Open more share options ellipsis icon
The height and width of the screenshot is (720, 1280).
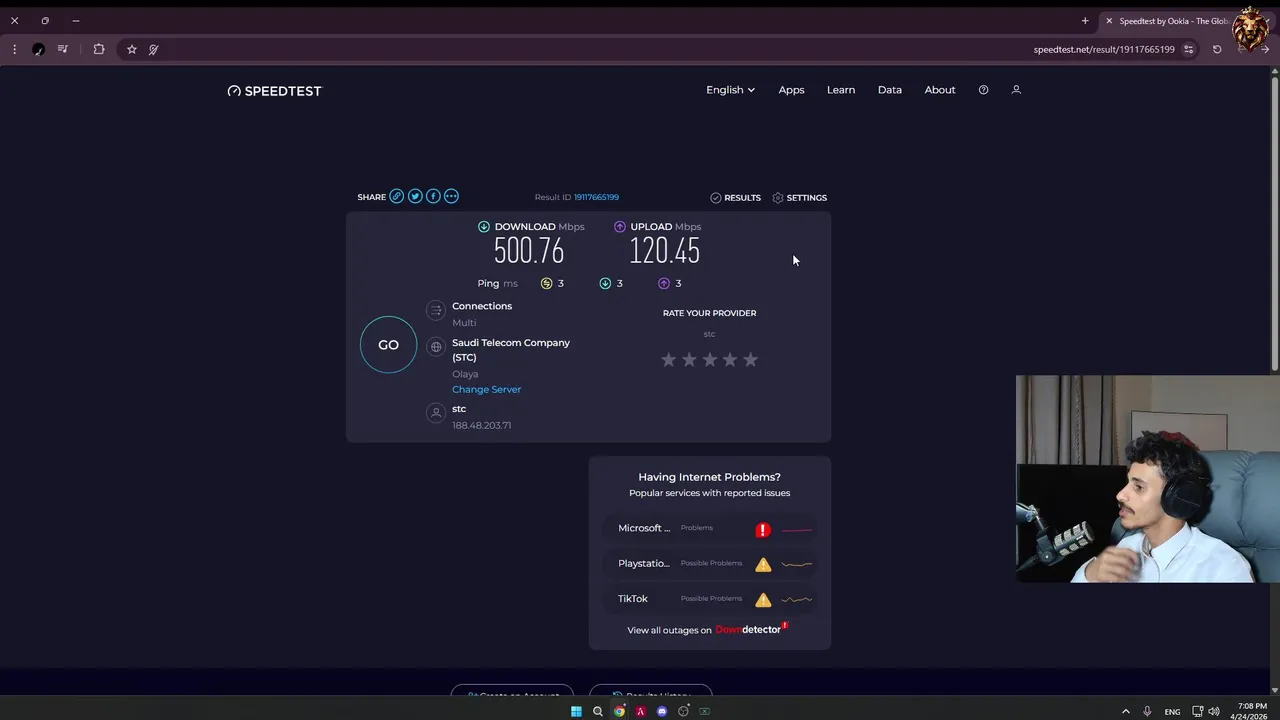[x=451, y=197]
